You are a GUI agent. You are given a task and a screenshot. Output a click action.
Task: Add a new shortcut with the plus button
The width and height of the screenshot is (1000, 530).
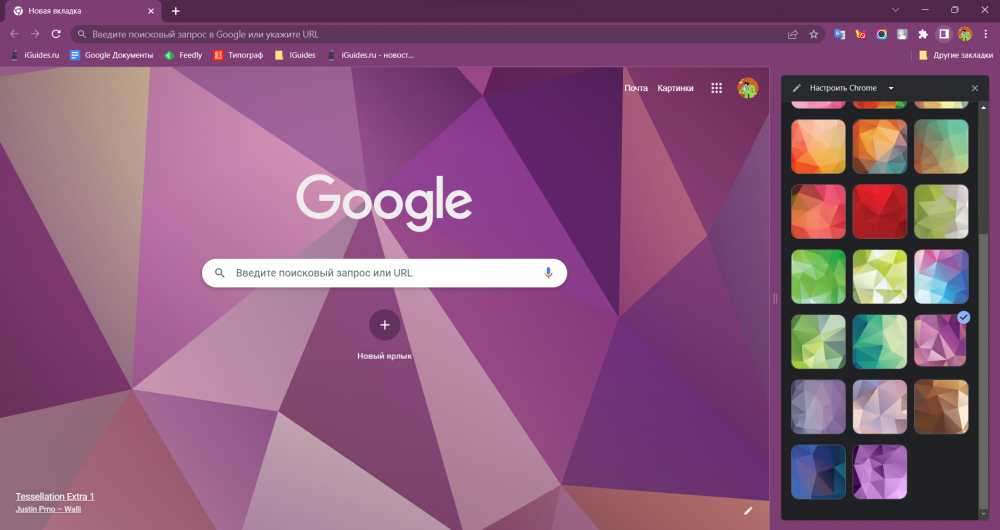pyautogui.click(x=385, y=325)
